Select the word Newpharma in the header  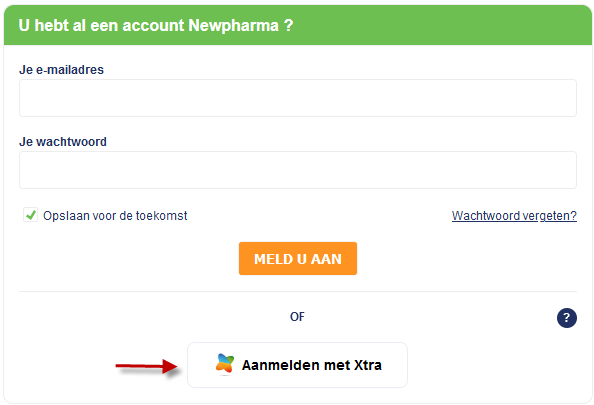tap(233, 25)
